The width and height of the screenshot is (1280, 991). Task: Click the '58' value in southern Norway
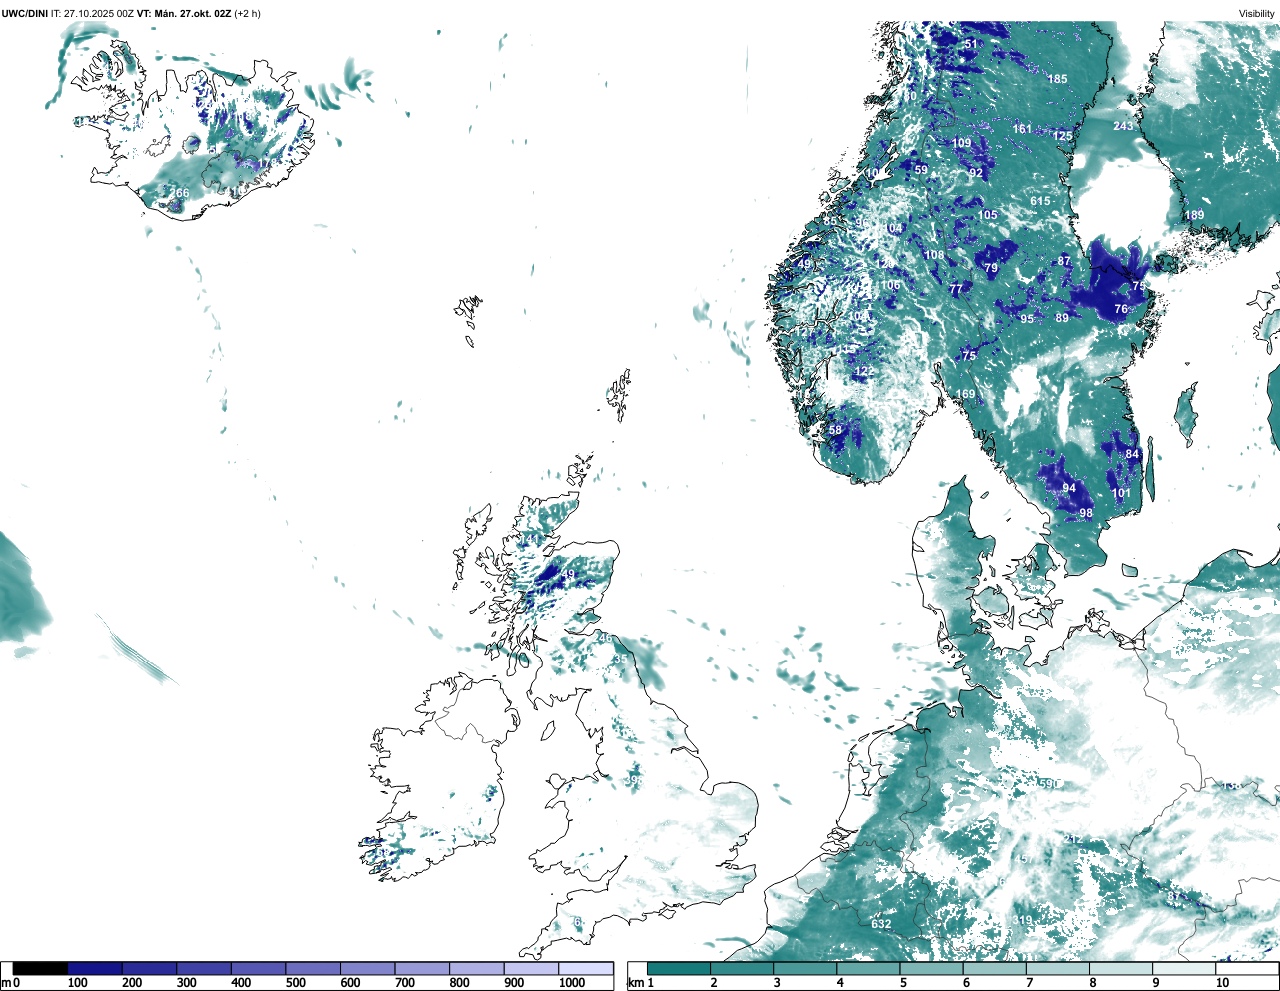pyautogui.click(x=836, y=430)
